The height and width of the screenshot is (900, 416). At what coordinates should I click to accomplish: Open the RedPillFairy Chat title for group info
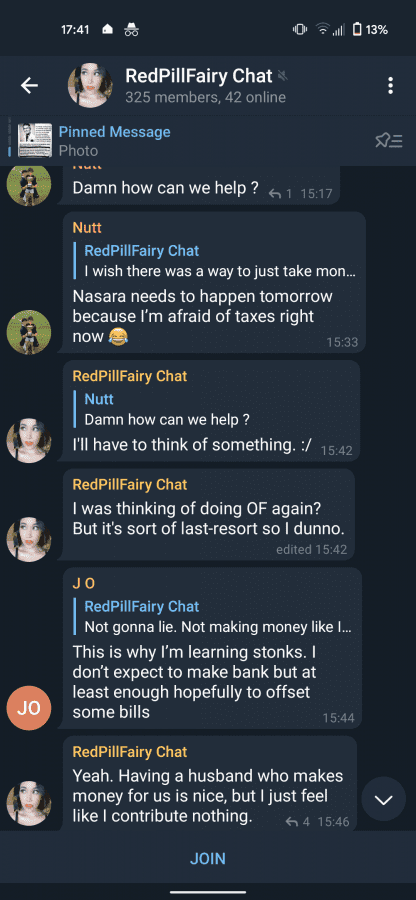point(199,75)
